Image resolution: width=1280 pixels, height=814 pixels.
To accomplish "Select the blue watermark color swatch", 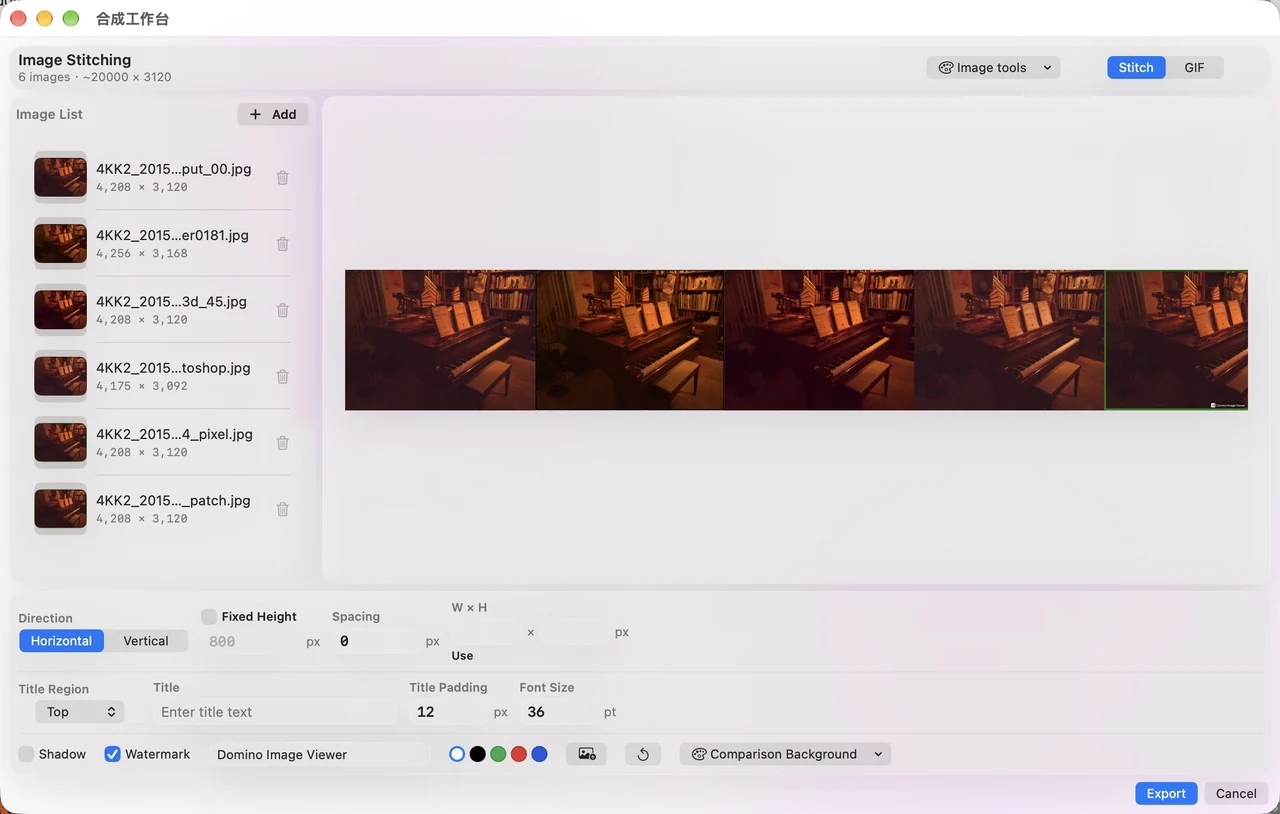I will (x=540, y=754).
